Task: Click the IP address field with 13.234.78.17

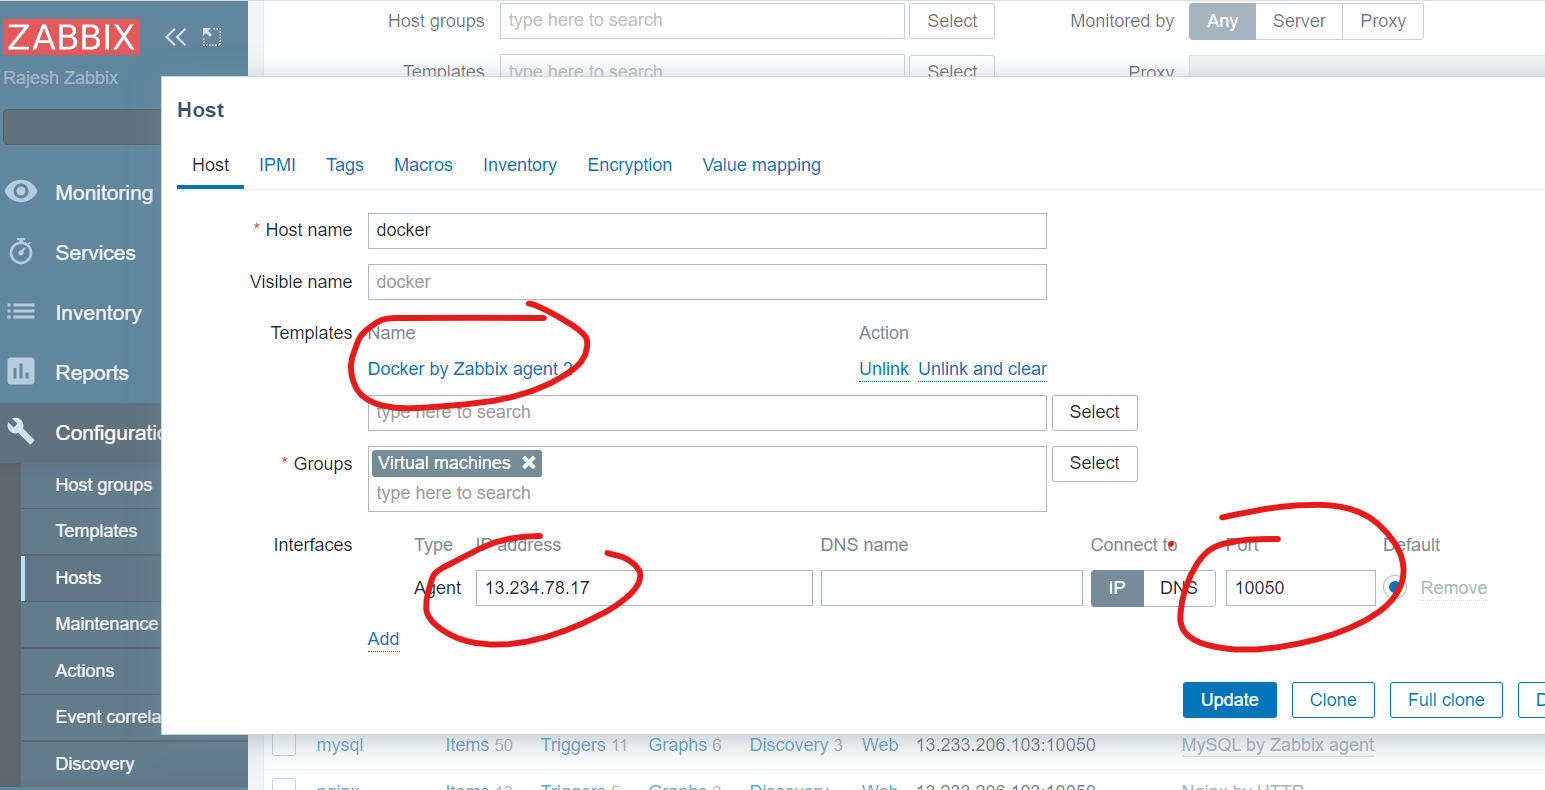Action: coord(643,588)
